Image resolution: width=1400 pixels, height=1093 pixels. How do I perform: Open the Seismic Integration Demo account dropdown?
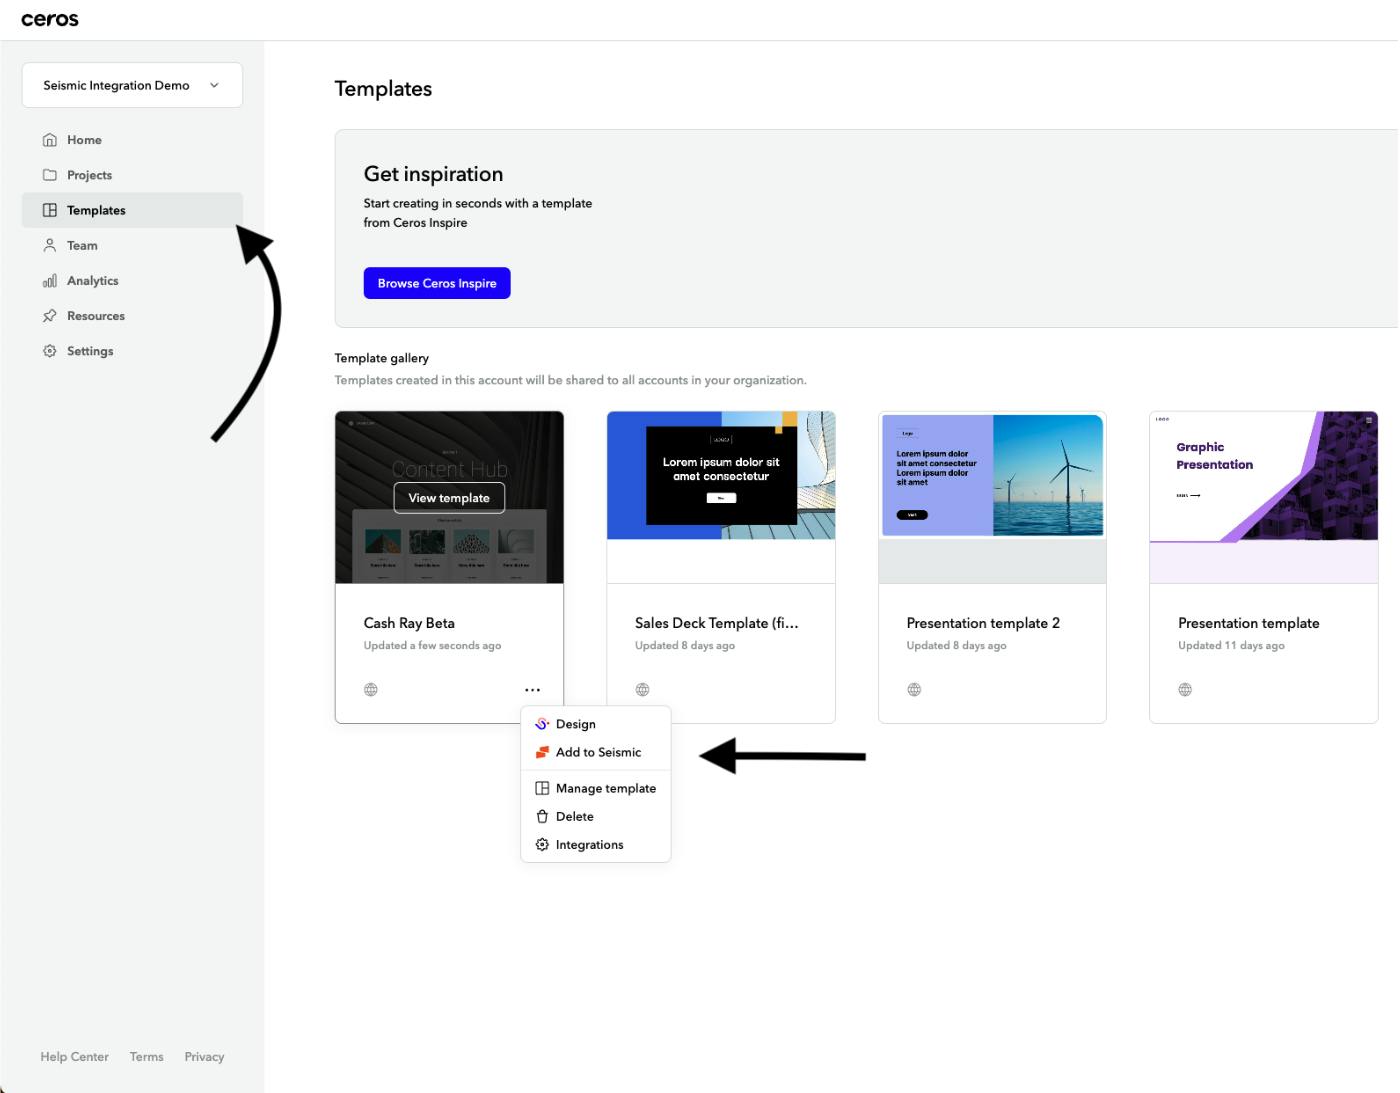(x=132, y=85)
